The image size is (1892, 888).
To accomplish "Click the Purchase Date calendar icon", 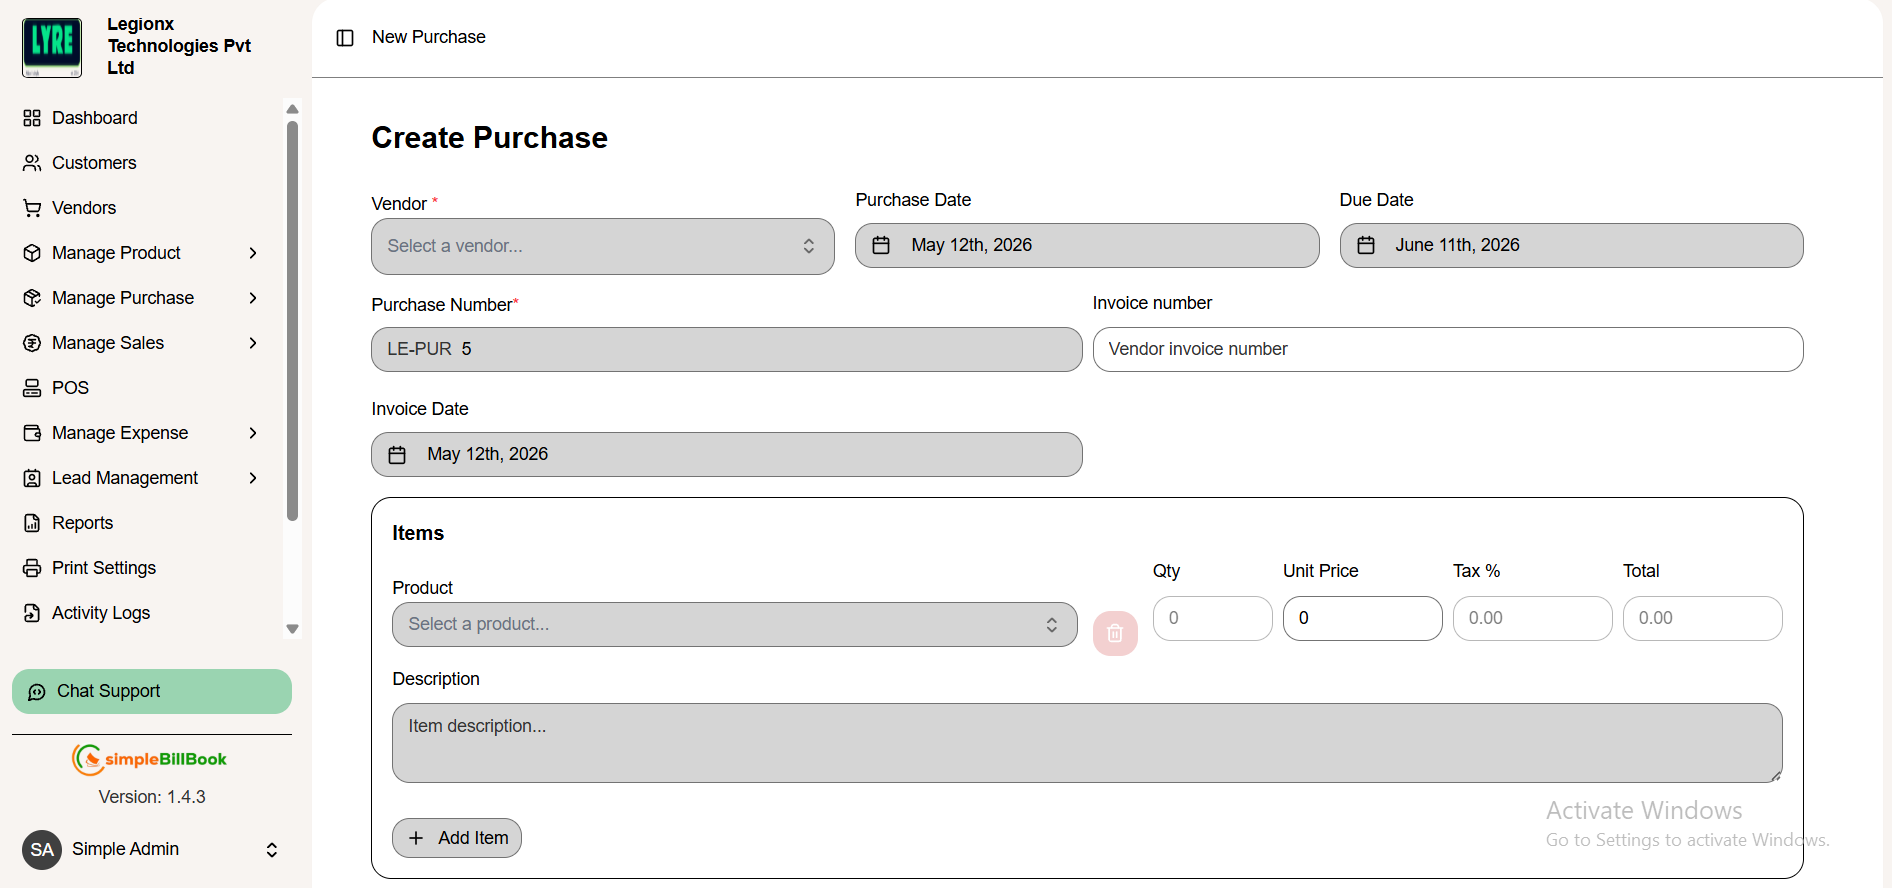I will [881, 245].
